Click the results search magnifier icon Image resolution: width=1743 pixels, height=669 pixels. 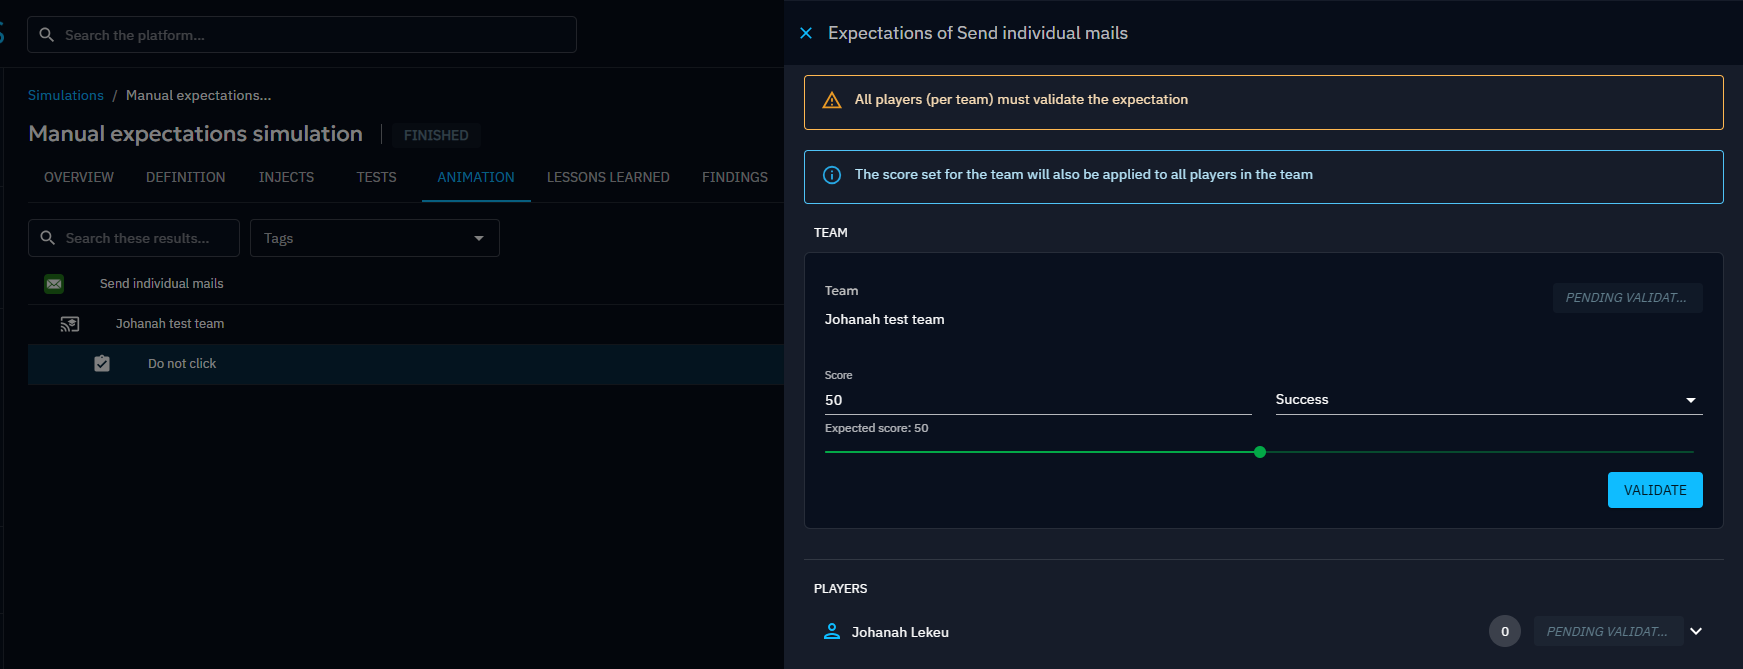47,238
